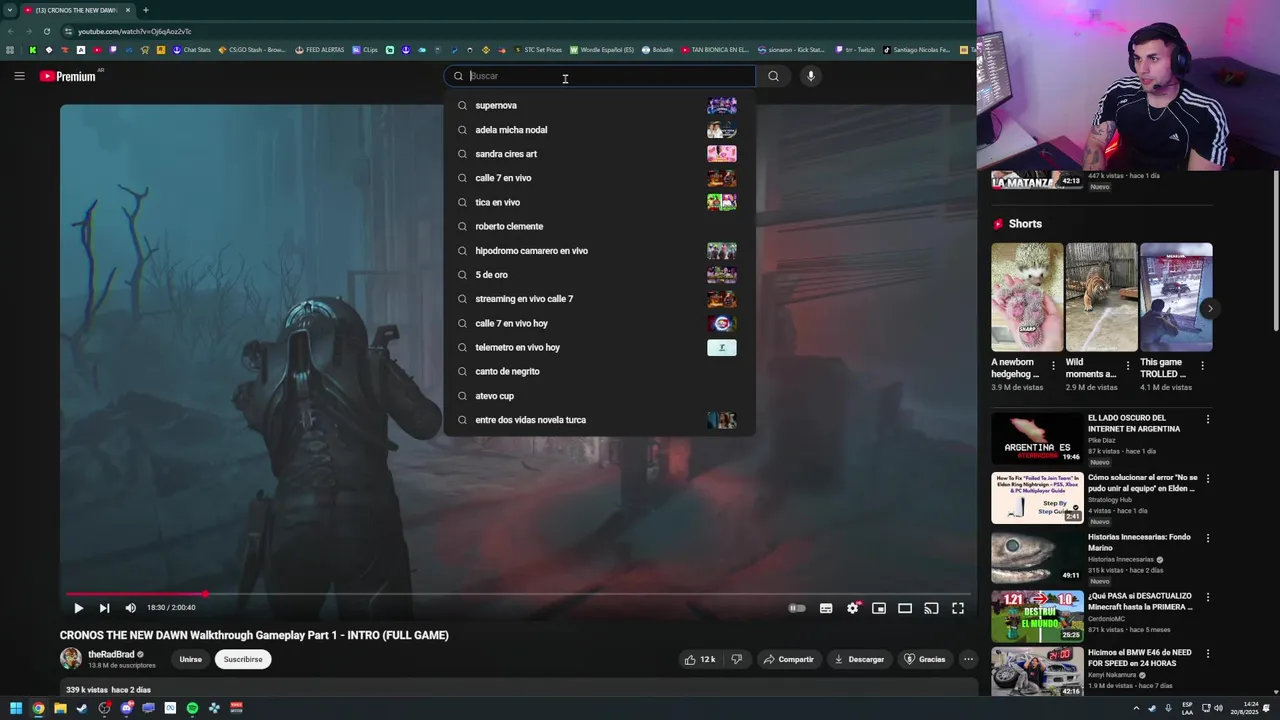Click the search magnifier button
Viewport: 1280px width, 720px height.
(773, 76)
